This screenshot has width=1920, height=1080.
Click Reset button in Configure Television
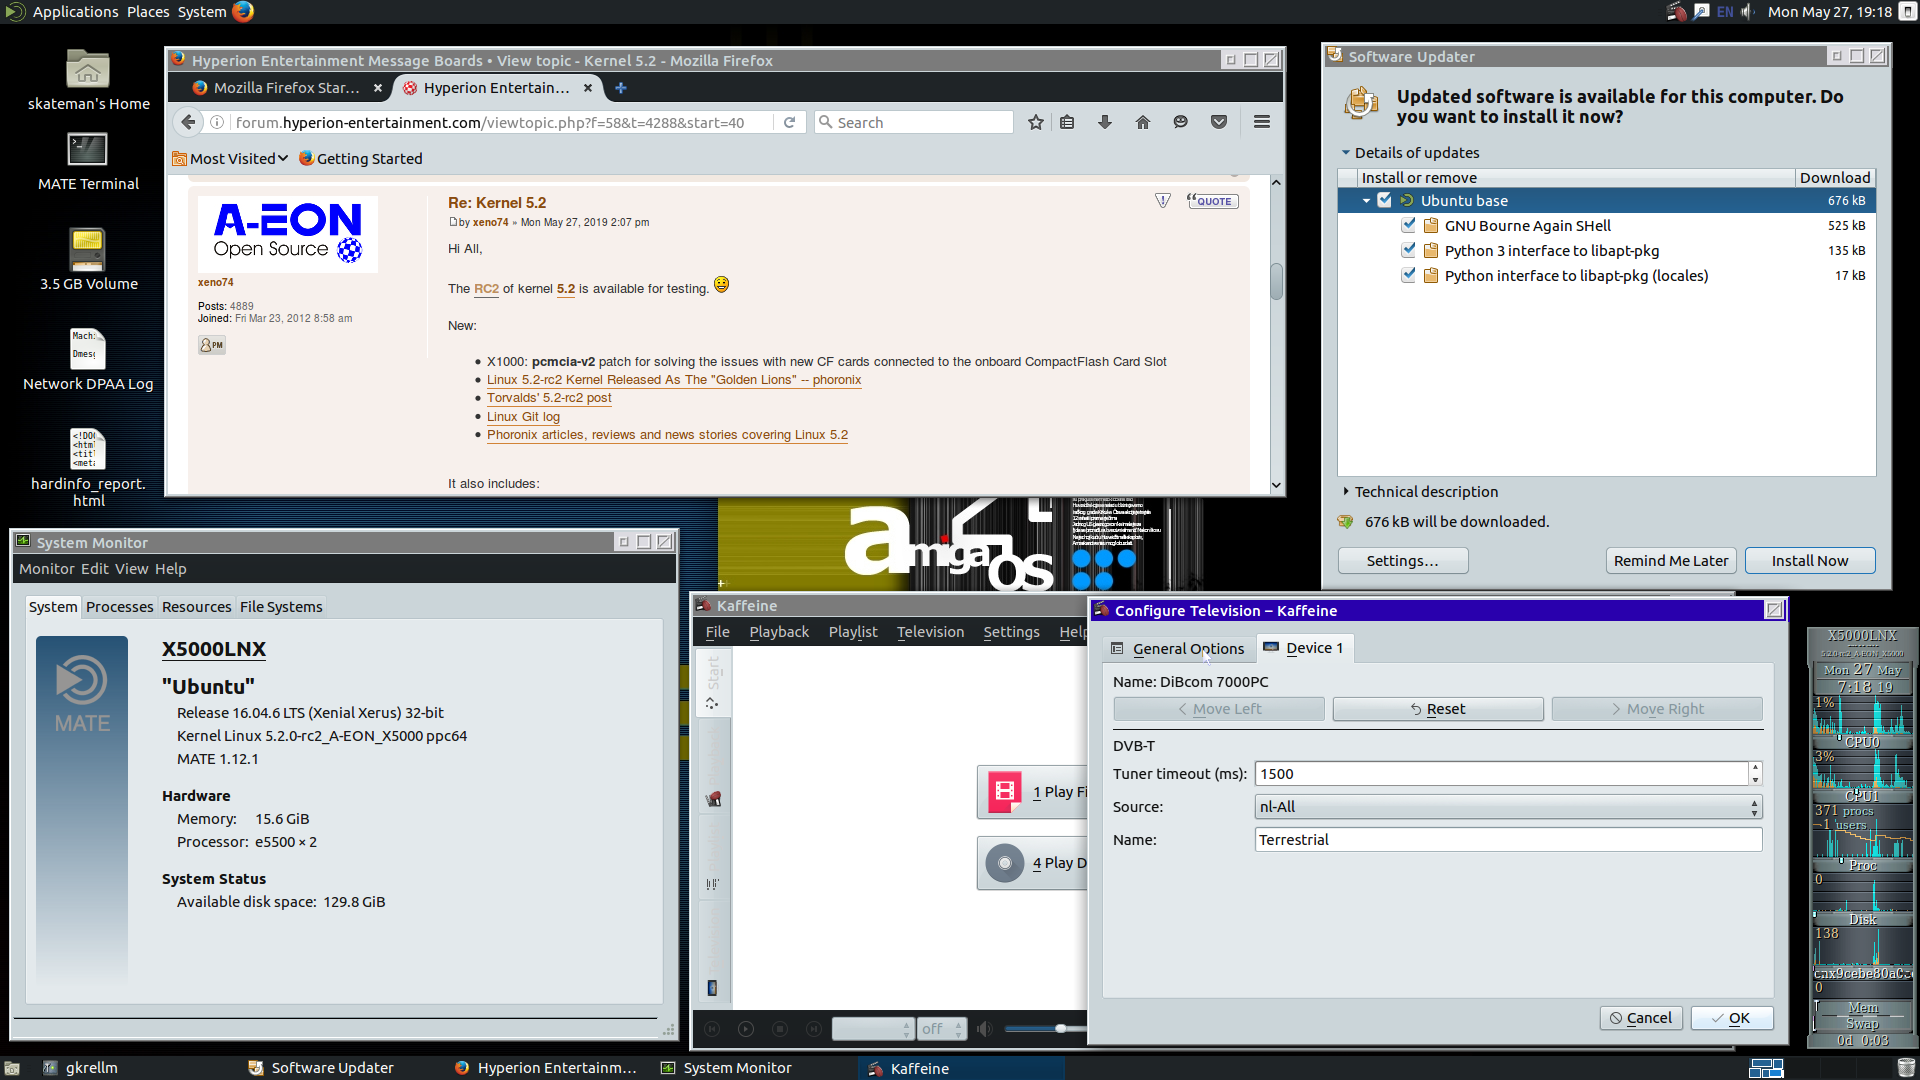(x=1437, y=709)
